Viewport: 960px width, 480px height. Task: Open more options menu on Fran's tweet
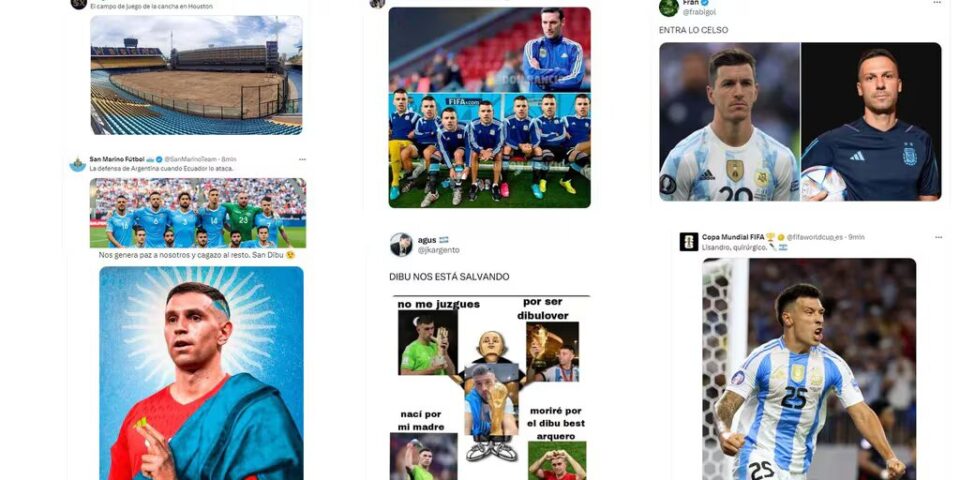click(937, 3)
